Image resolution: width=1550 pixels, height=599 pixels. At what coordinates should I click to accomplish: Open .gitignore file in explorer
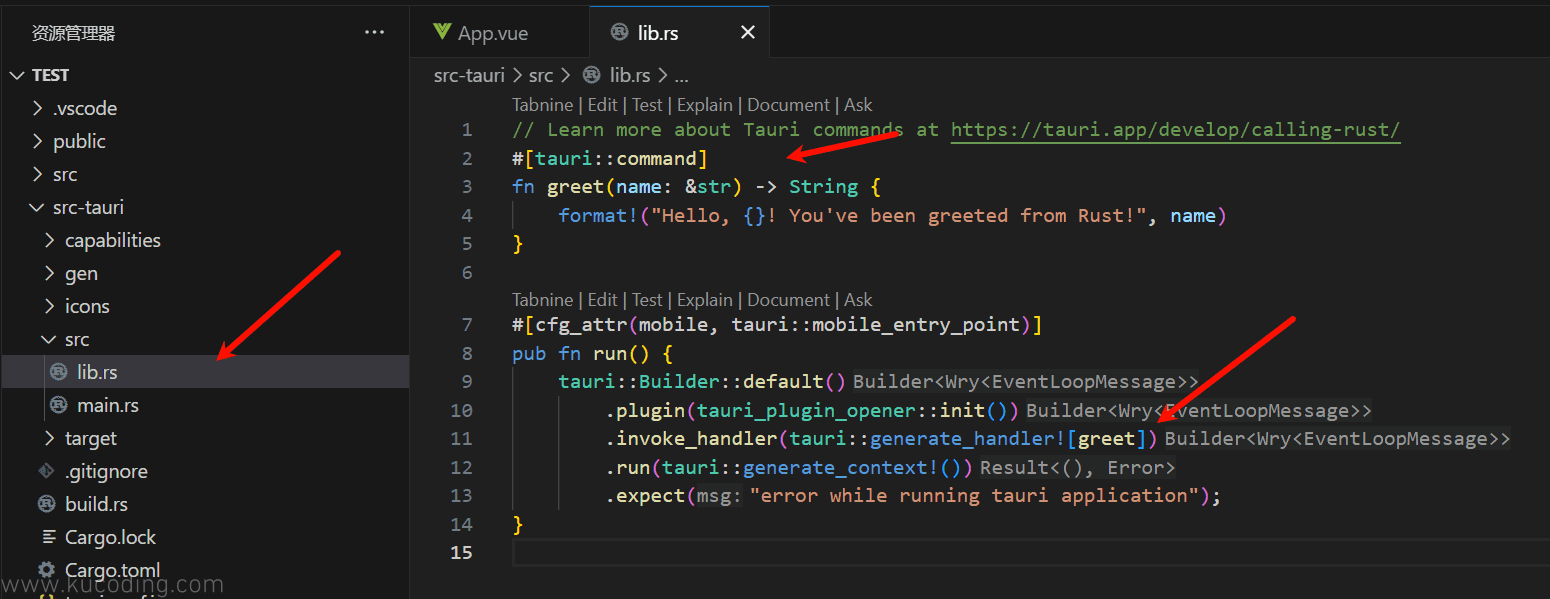204,471
